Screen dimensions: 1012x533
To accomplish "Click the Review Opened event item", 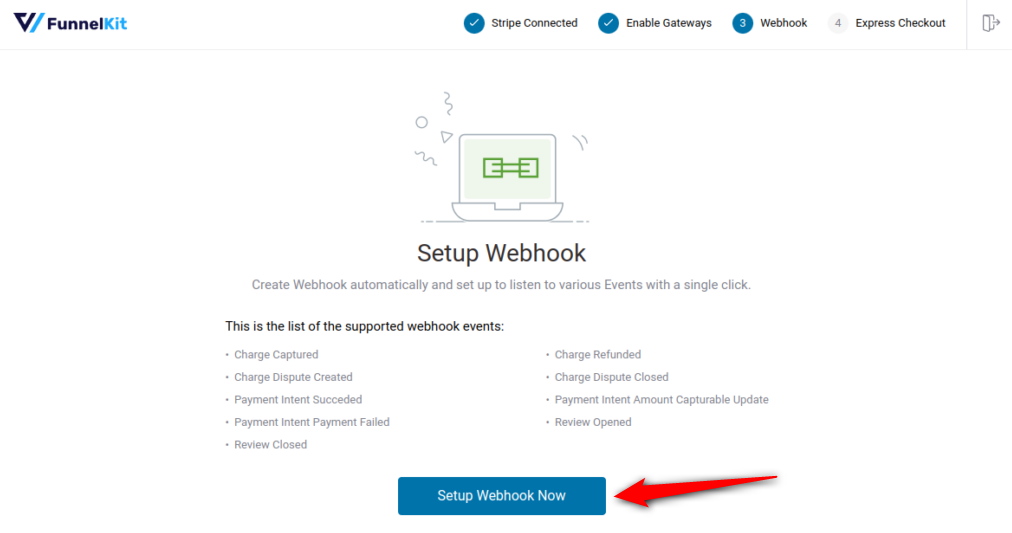I will coord(593,422).
